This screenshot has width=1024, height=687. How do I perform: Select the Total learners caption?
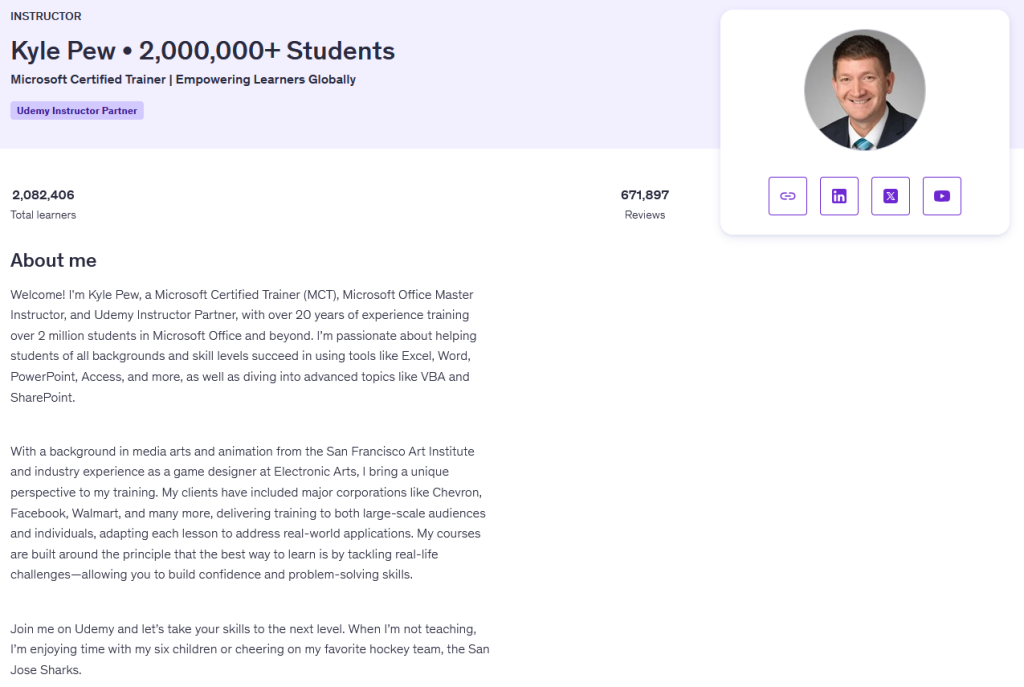(x=43, y=215)
